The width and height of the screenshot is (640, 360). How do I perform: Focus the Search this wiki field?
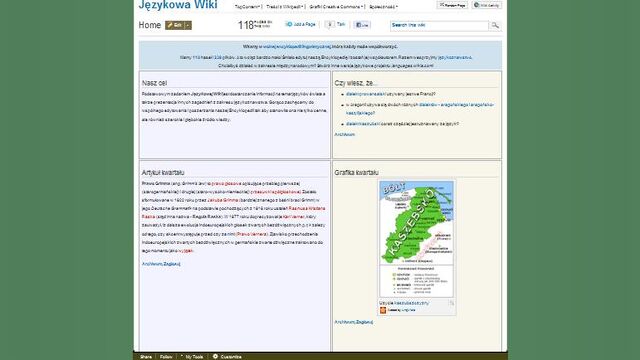(439, 25)
